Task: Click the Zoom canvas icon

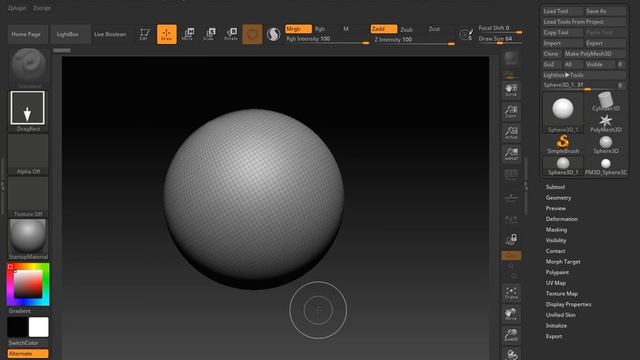Action: (x=511, y=111)
